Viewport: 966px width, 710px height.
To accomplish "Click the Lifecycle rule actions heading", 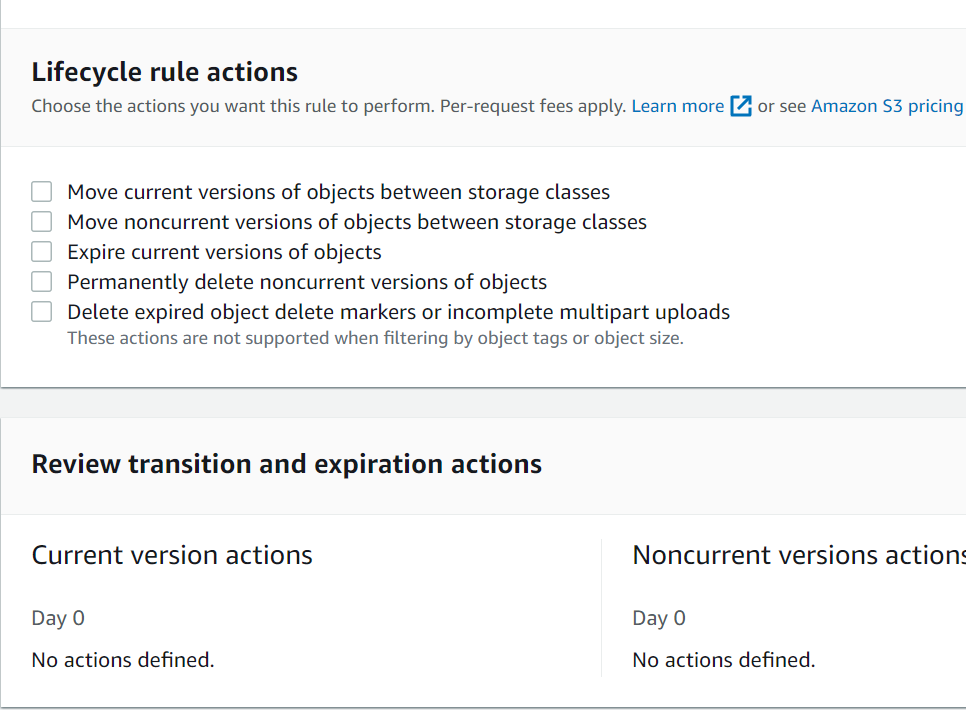I will (165, 72).
